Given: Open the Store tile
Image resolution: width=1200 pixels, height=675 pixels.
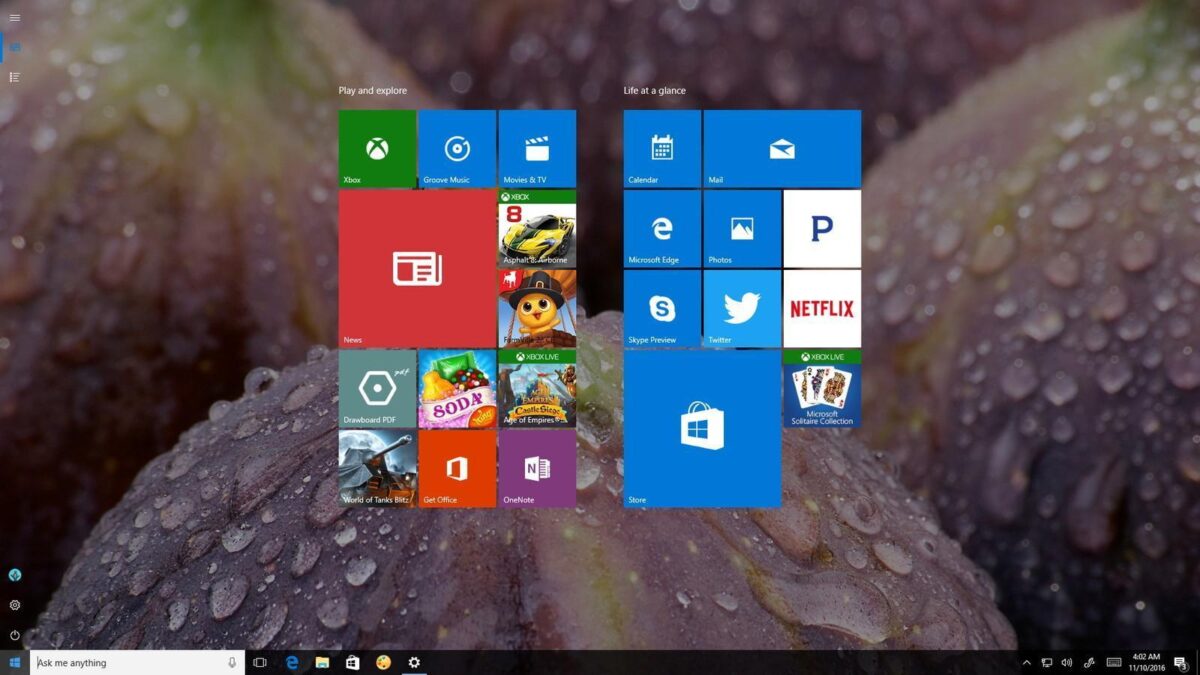Looking at the screenshot, I should 700,430.
